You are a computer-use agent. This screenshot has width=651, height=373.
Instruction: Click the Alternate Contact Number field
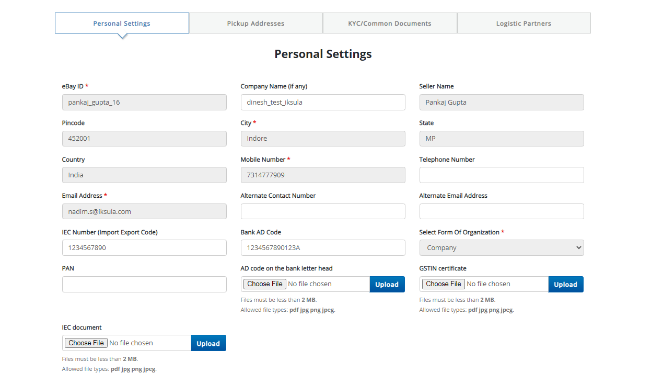pos(323,211)
